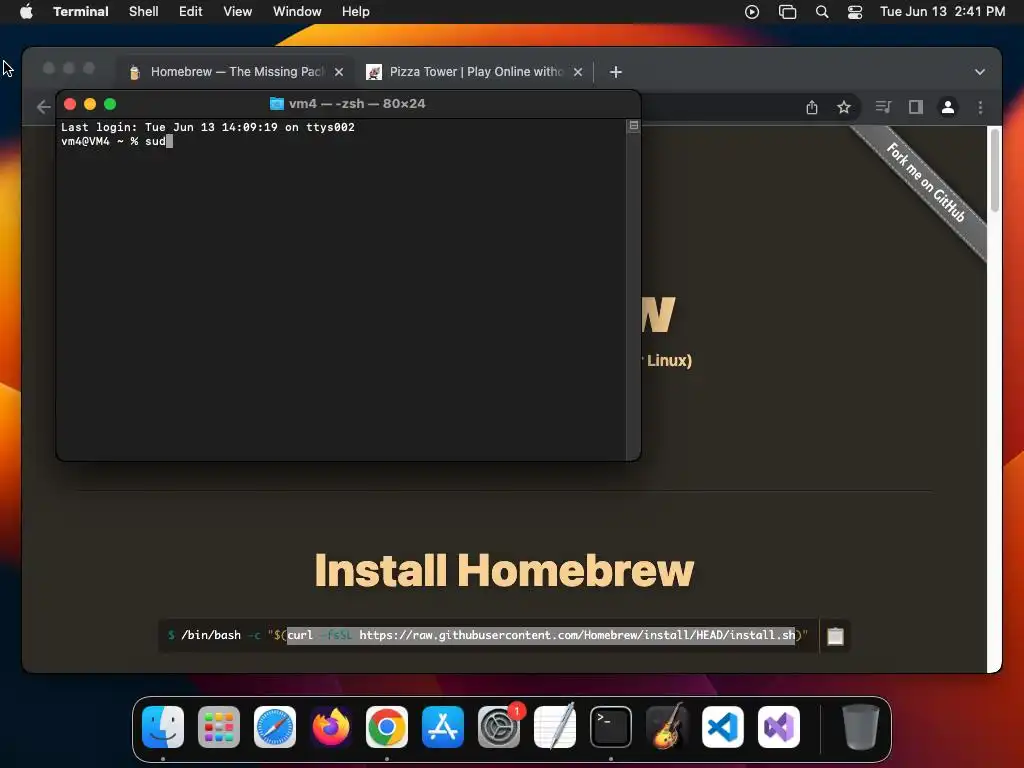
Task: Click the Terminal title vm4 — -zsh — 80×24
Action: click(x=357, y=104)
